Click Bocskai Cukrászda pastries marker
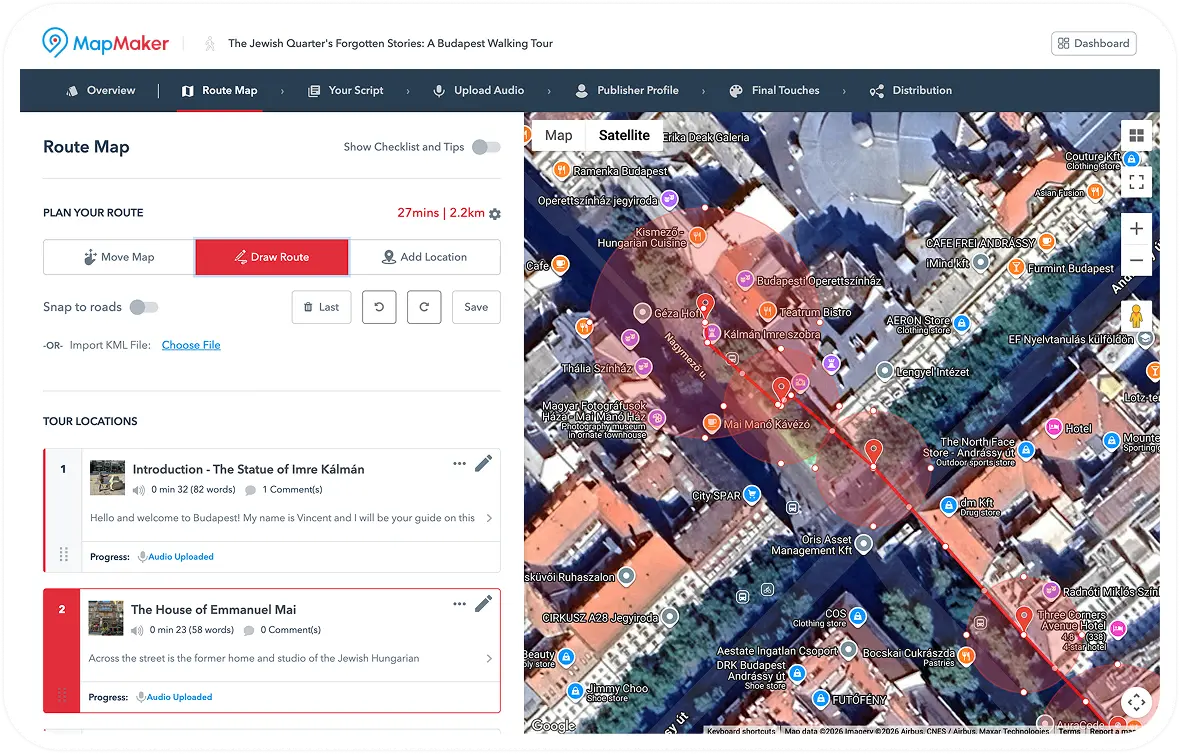 (x=966, y=655)
